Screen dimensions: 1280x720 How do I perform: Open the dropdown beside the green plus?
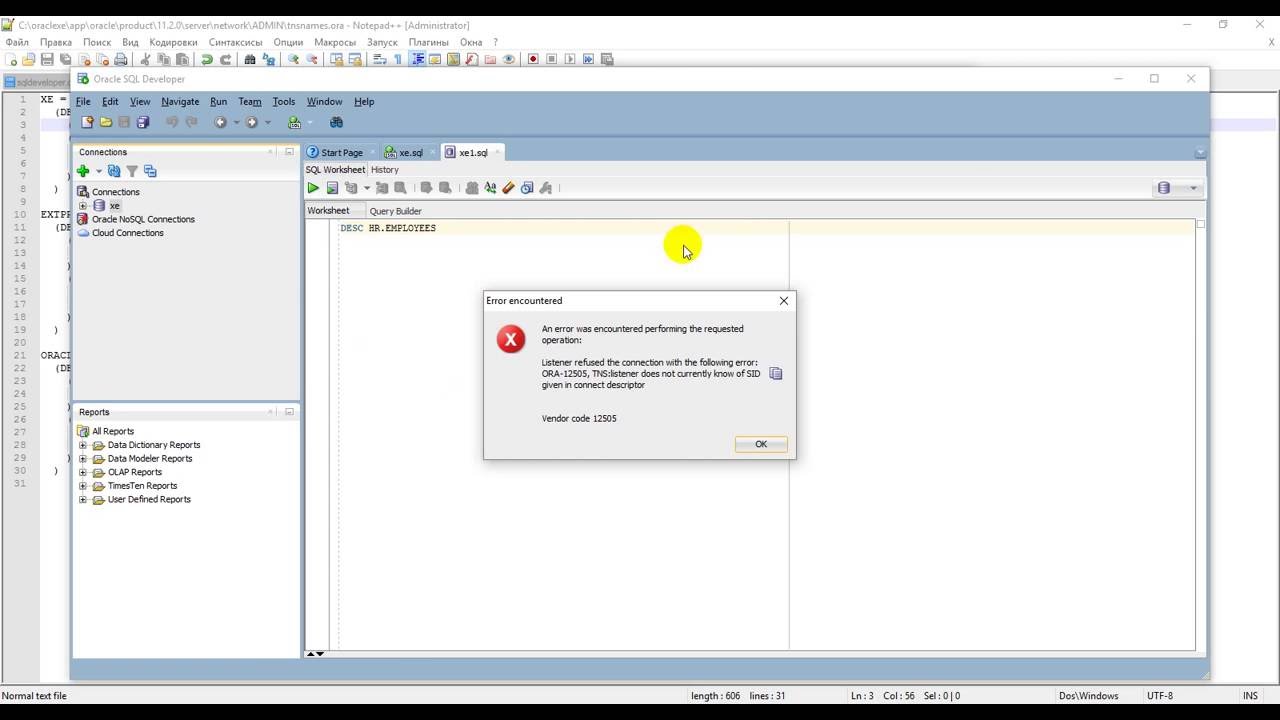point(99,171)
